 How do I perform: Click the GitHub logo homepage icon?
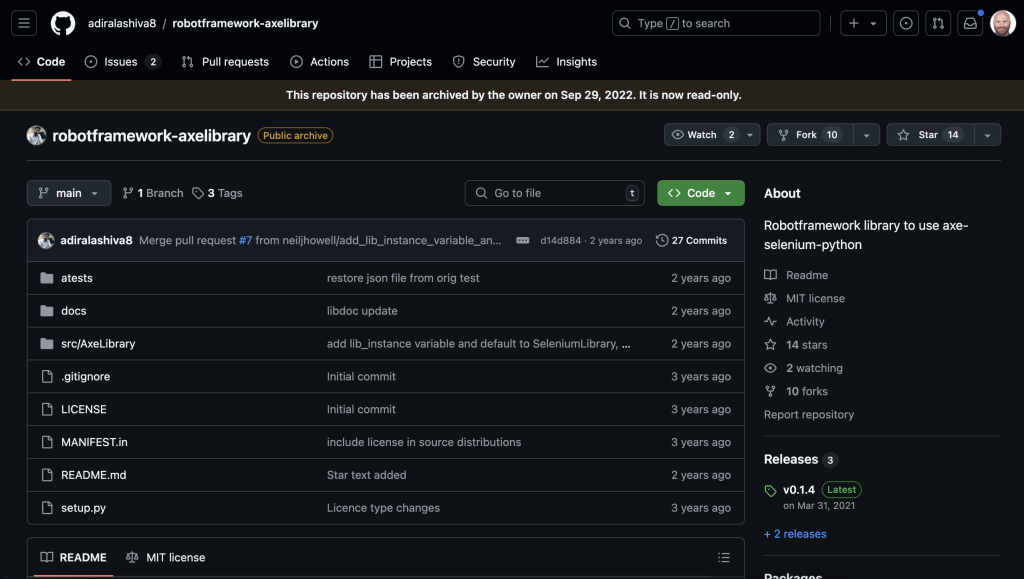[x=63, y=23]
